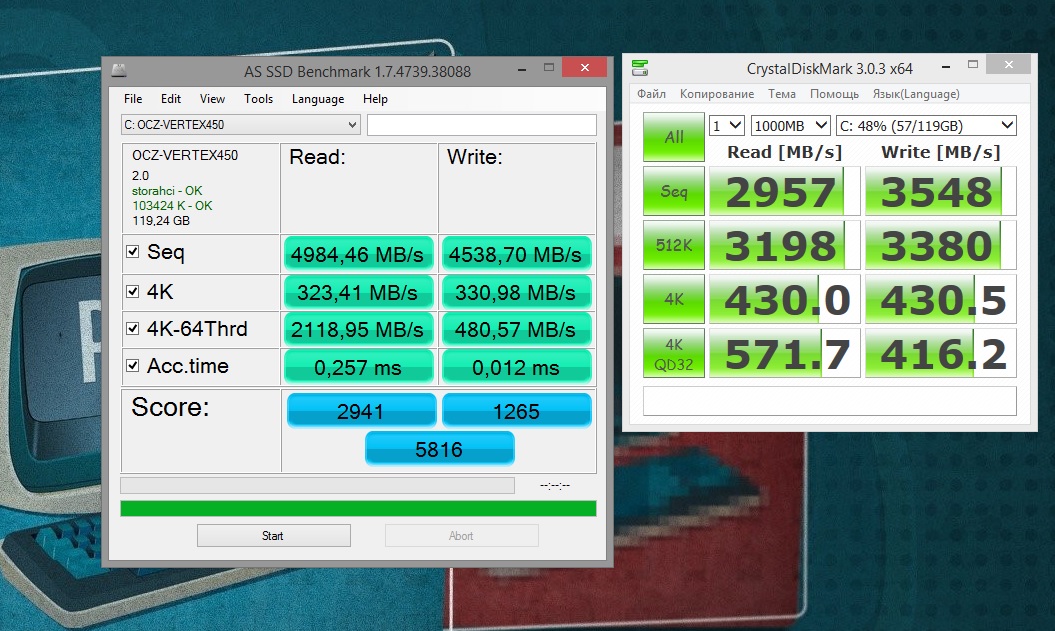Click the storahci - OK driver status

pos(167,191)
